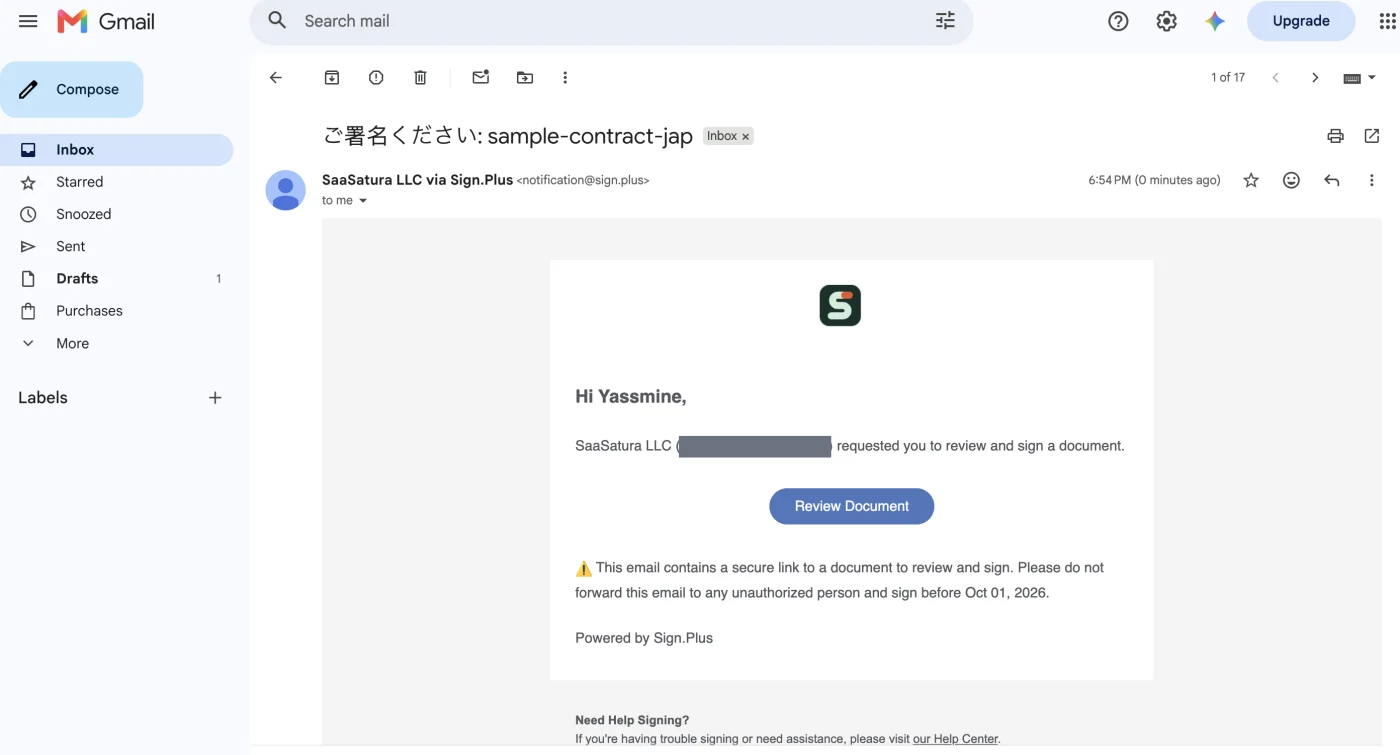
Task: Go to the newer email arrow
Action: (1275, 78)
